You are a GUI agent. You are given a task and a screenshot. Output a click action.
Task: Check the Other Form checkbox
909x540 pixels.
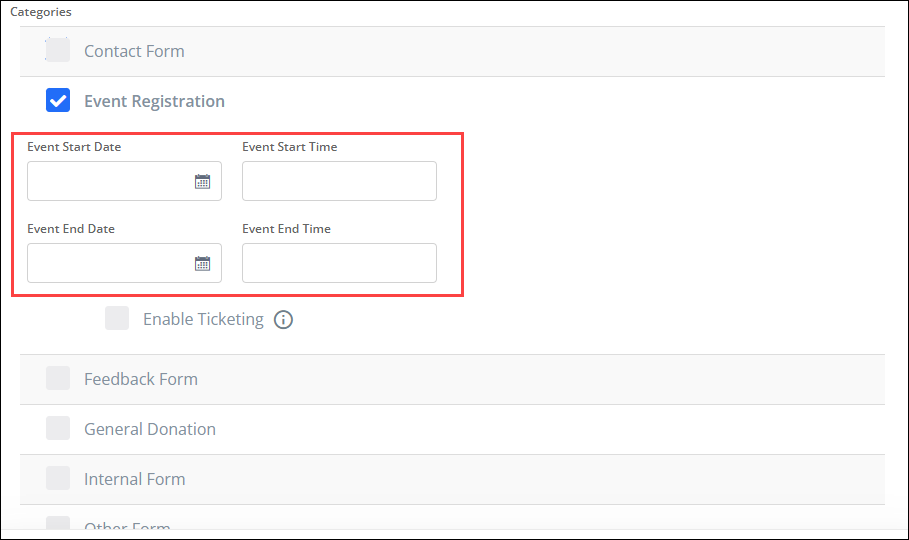[x=58, y=524]
